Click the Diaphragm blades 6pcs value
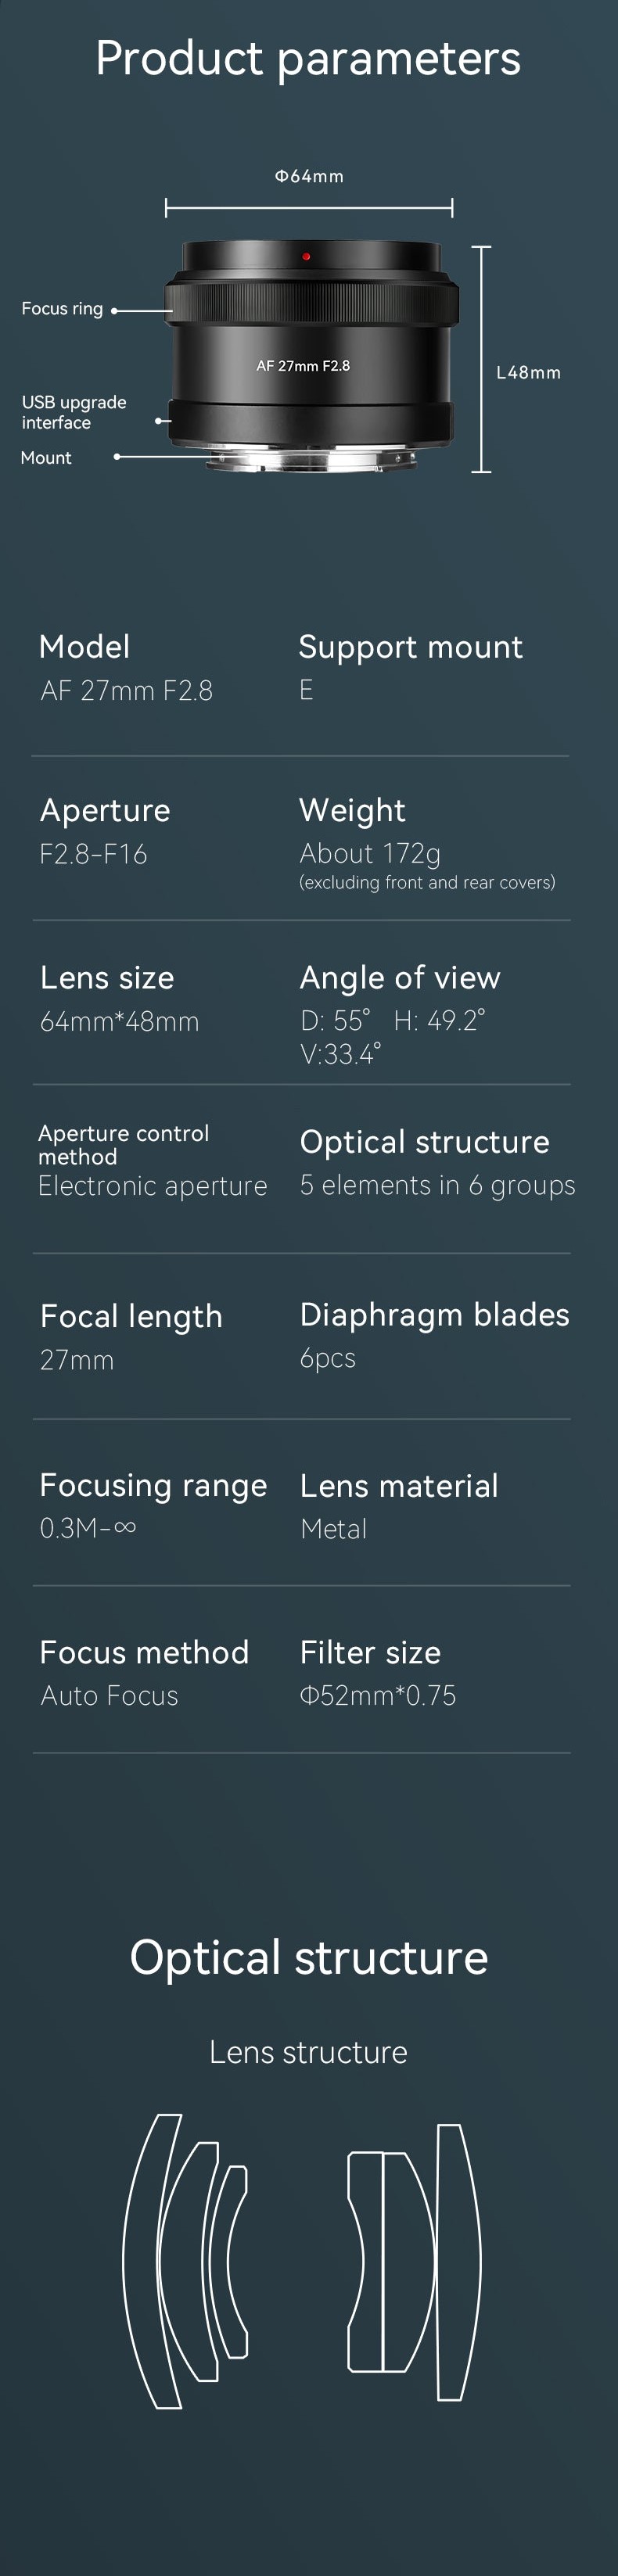The width and height of the screenshot is (618, 2576). pos(328,1359)
